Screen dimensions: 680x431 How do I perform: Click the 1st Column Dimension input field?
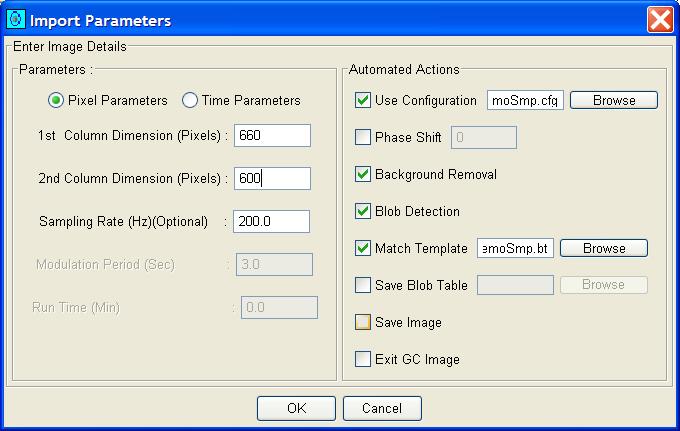pos(272,136)
